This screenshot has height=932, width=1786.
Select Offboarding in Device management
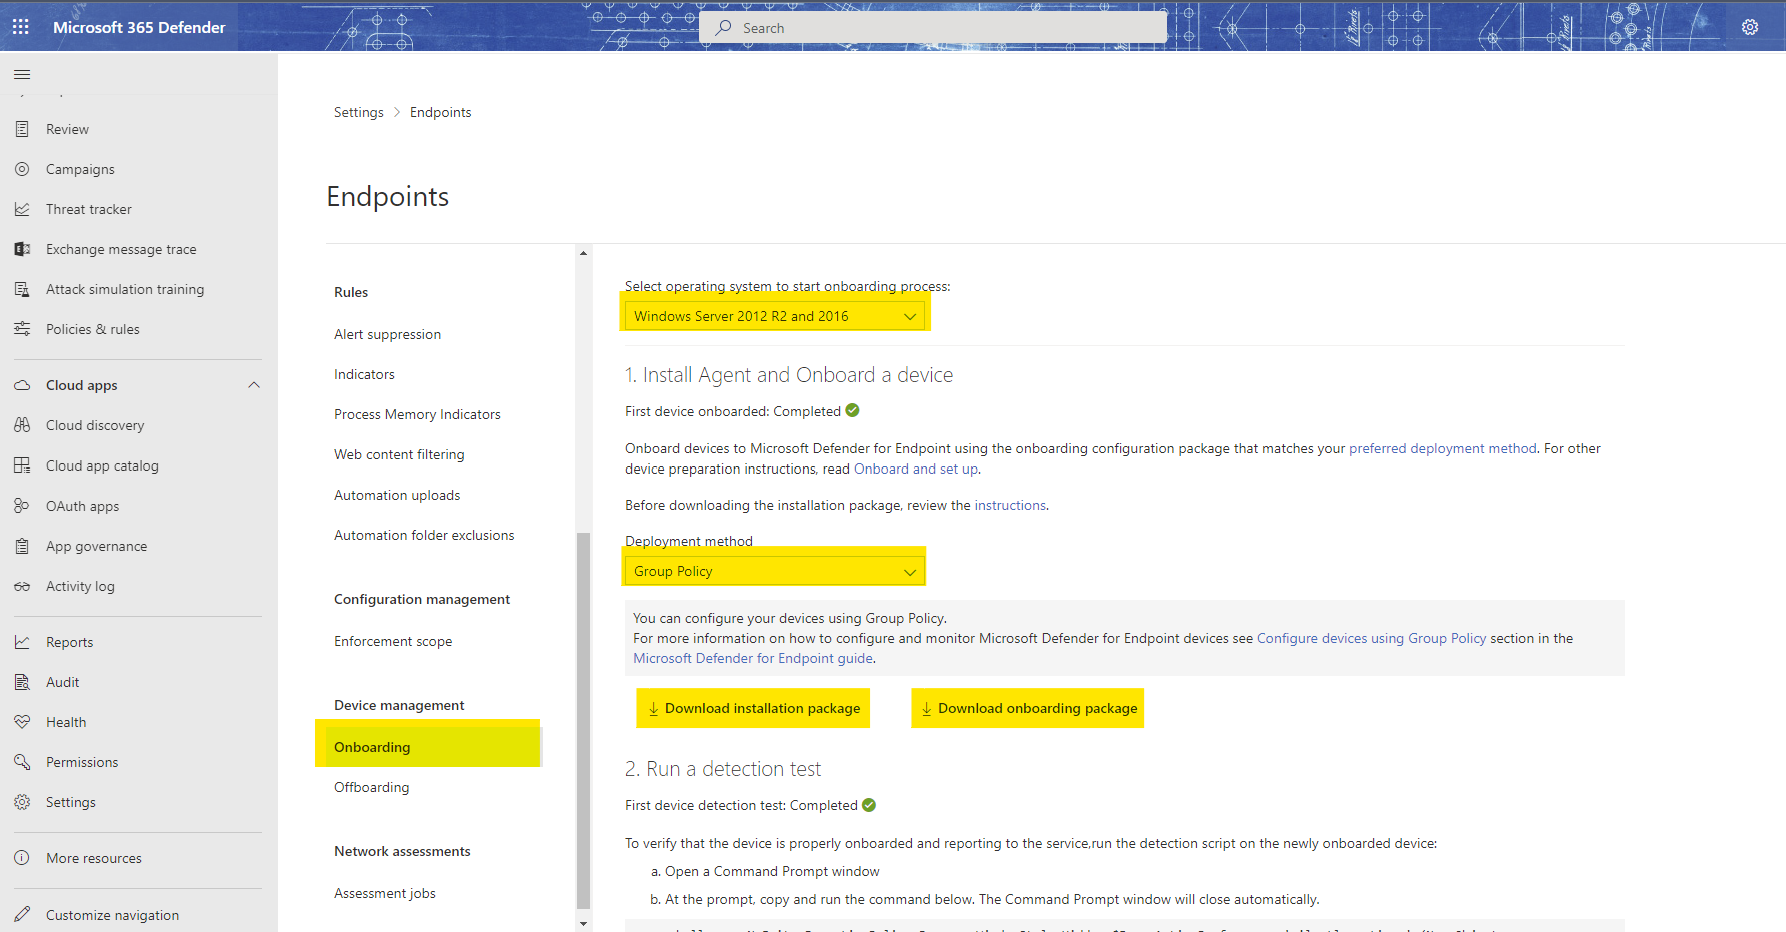coord(372,787)
